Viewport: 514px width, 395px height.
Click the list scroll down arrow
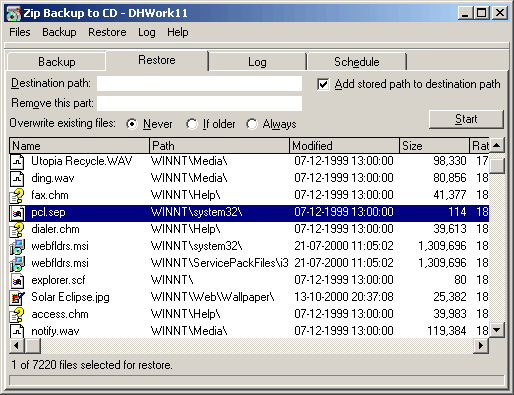click(497, 330)
